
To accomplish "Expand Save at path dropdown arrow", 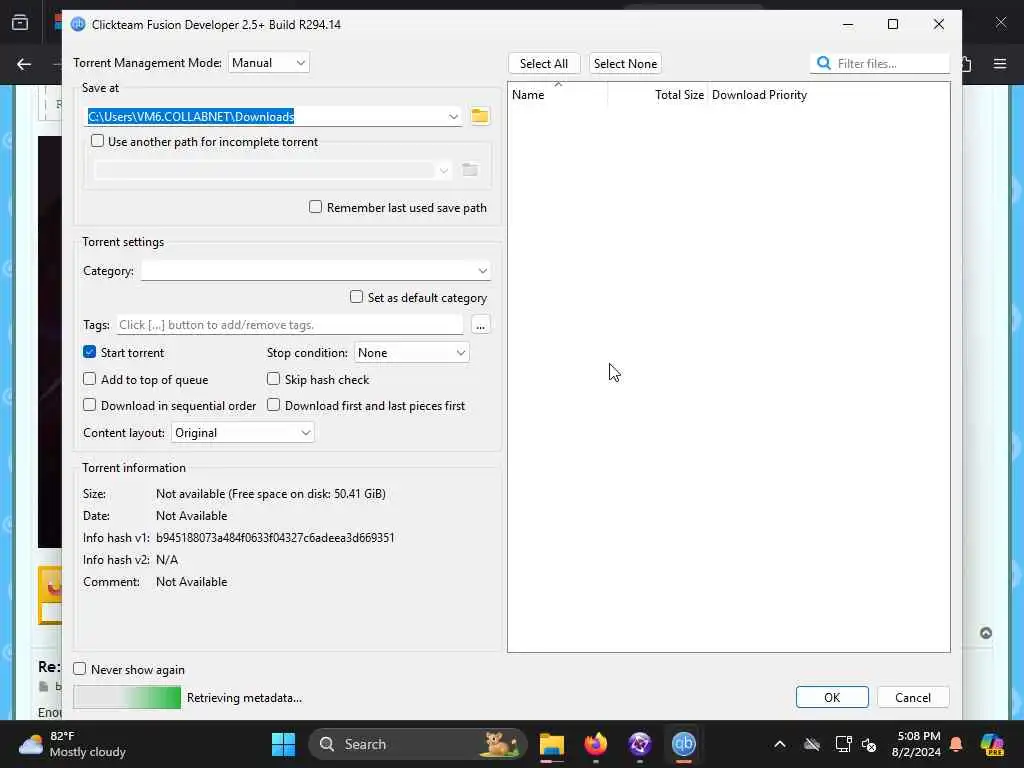I will [x=453, y=116].
